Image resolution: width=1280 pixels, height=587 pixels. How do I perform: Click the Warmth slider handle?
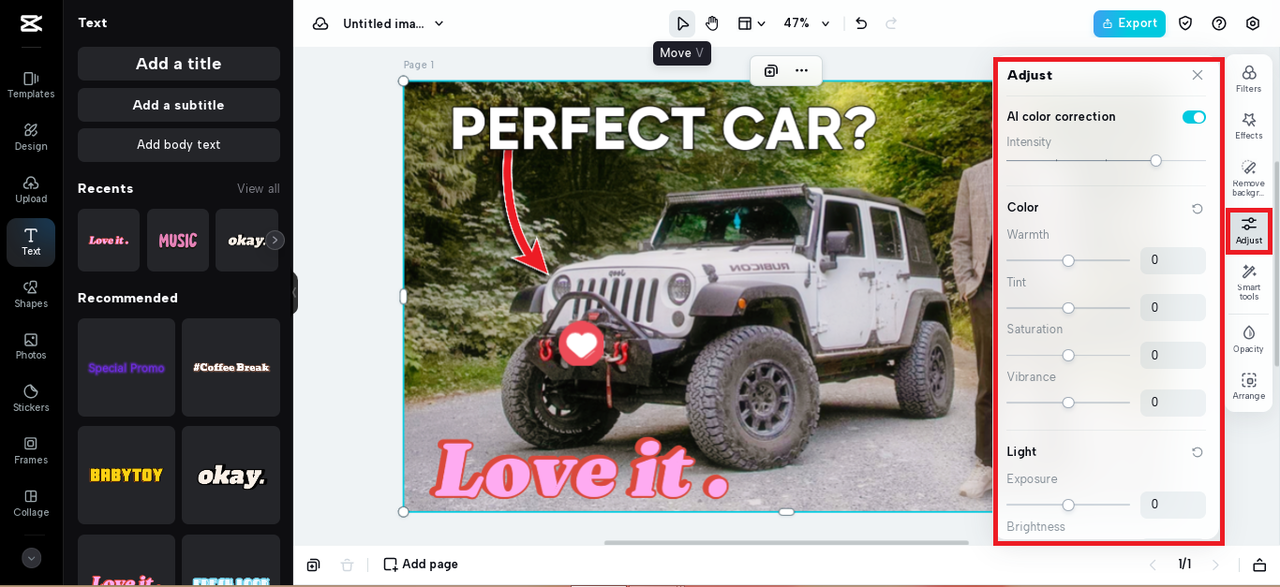point(1068,260)
